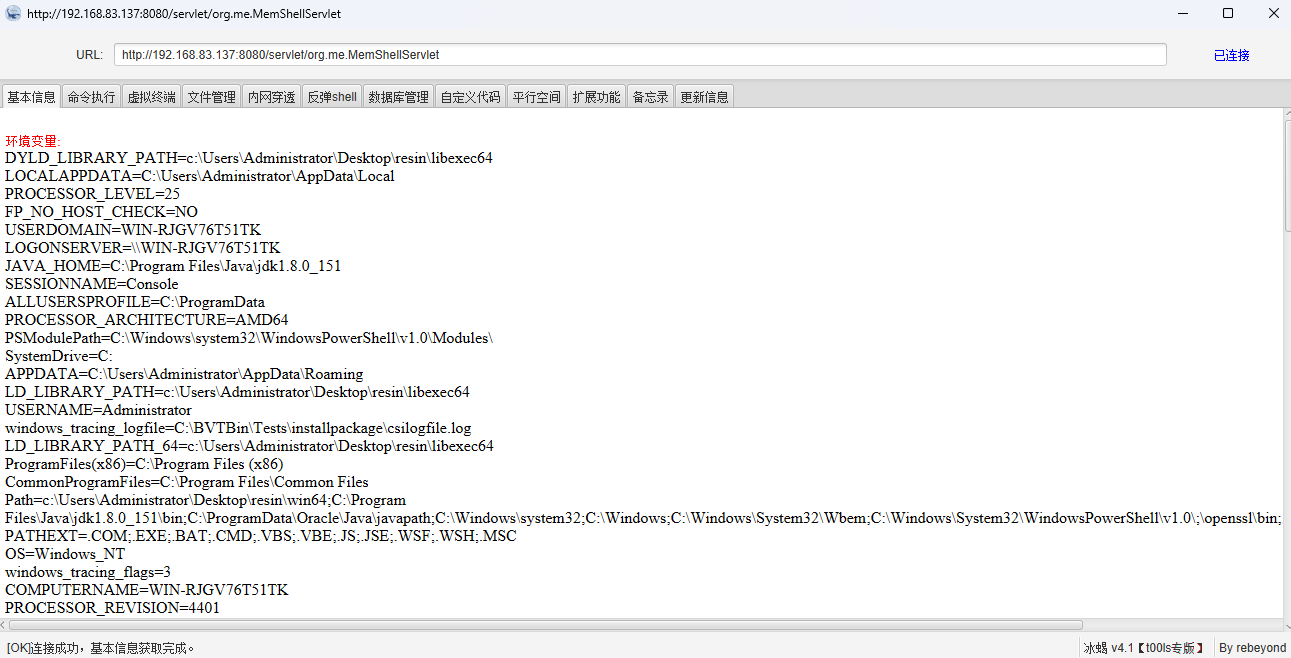Image resolution: width=1291 pixels, height=658 pixels.
Task: Maximize the window
Action: point(1228,13)
